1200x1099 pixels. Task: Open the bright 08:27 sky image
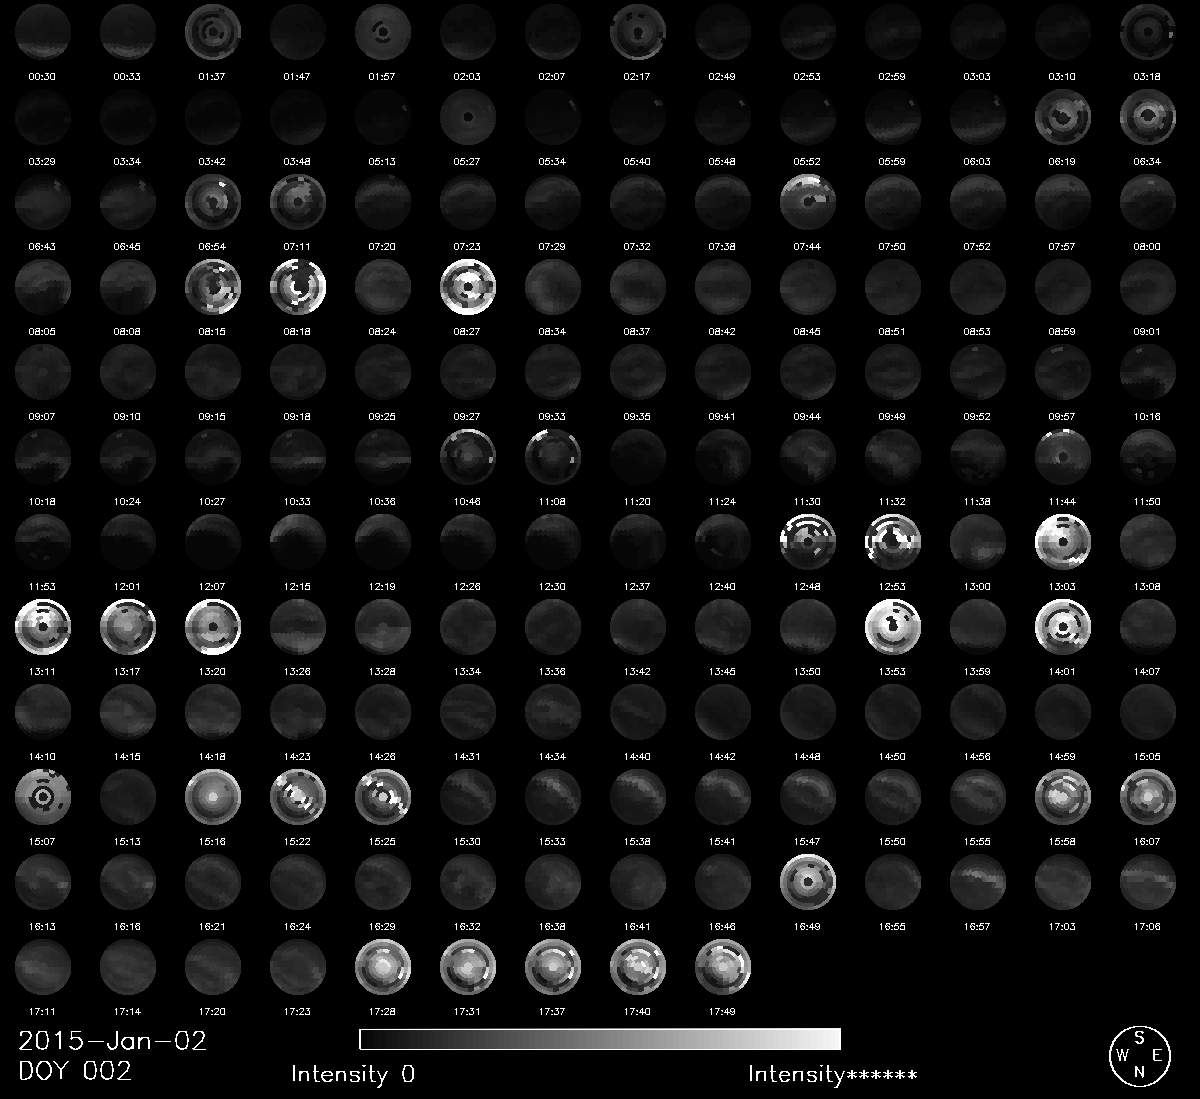click(468, 287)
